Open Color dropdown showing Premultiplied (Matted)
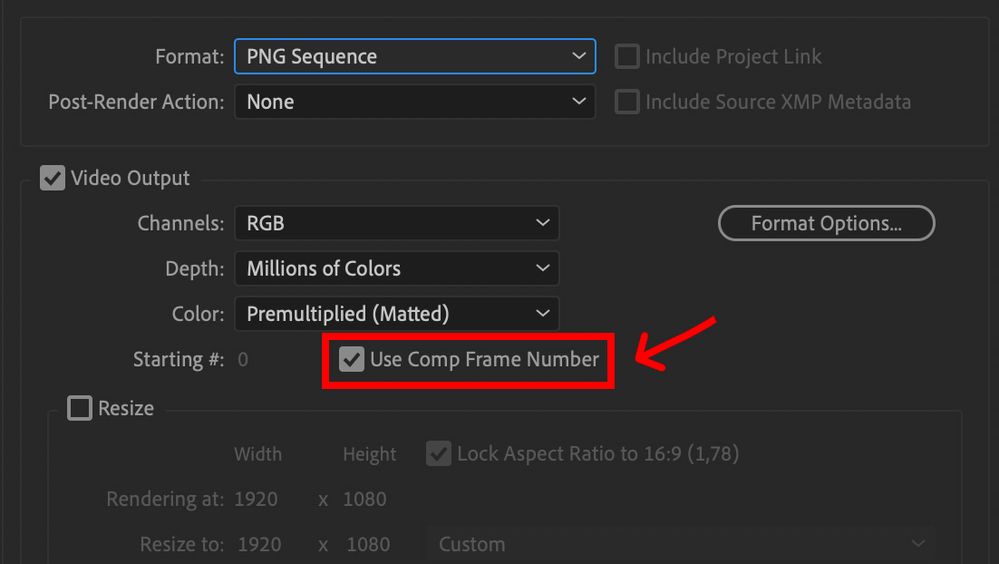The width and height of the screenshot is (999, 564). tap(396, 314)
